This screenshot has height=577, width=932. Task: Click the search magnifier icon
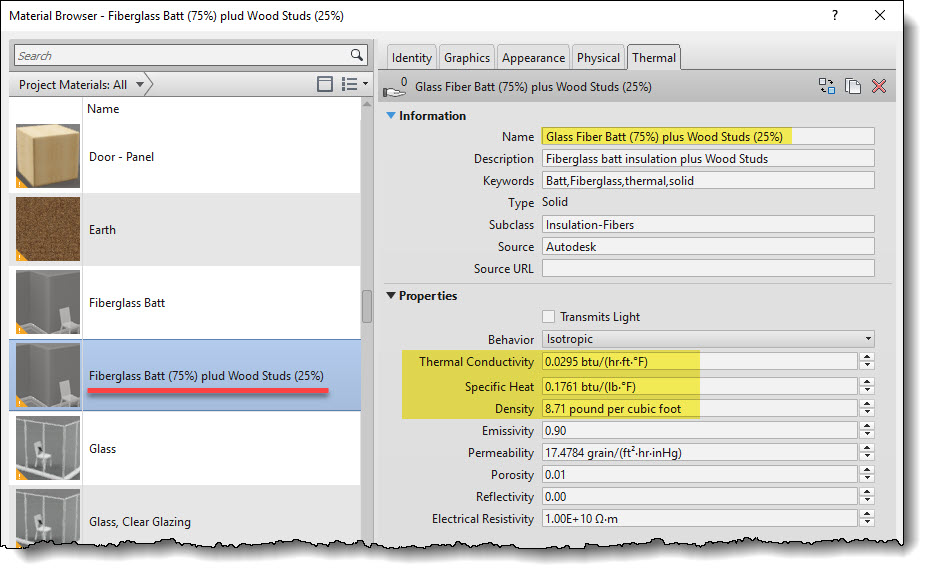[x=355, y=55]
